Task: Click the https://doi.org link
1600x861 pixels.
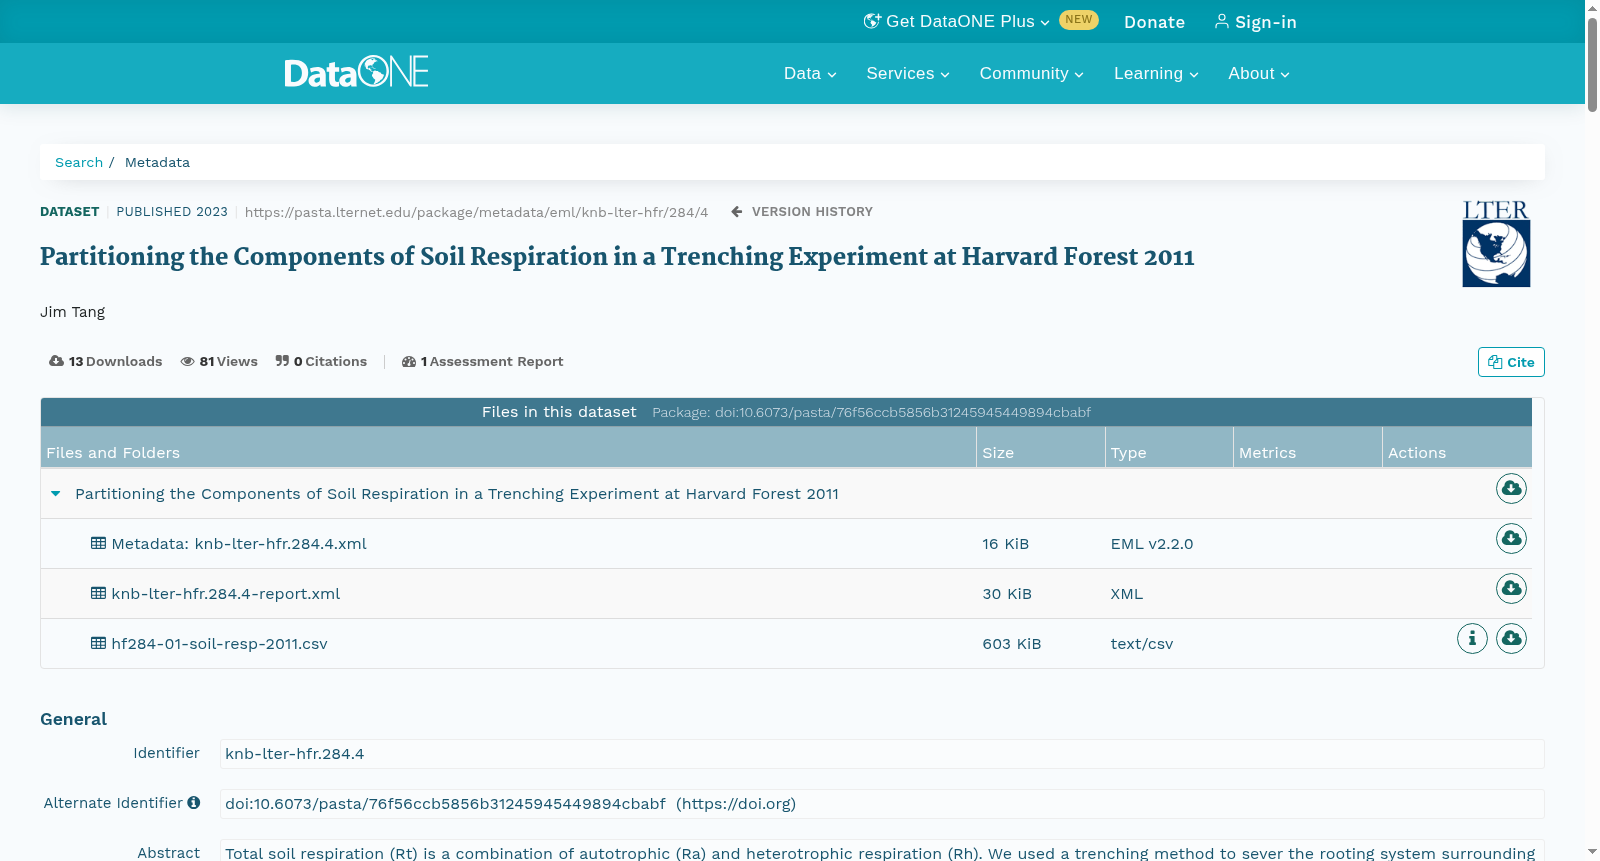Action: (736, 803)
